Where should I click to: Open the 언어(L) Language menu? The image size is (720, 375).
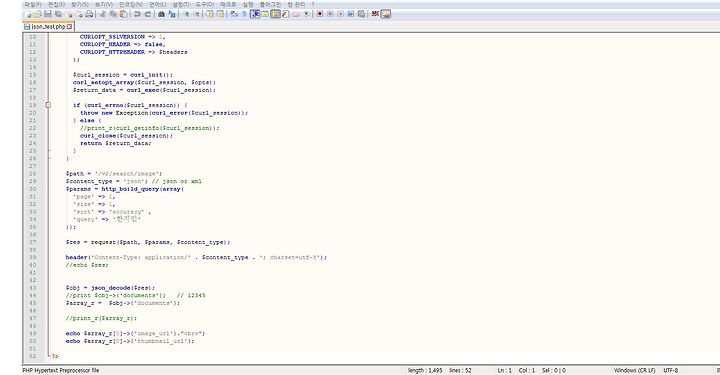pos(158,4)
